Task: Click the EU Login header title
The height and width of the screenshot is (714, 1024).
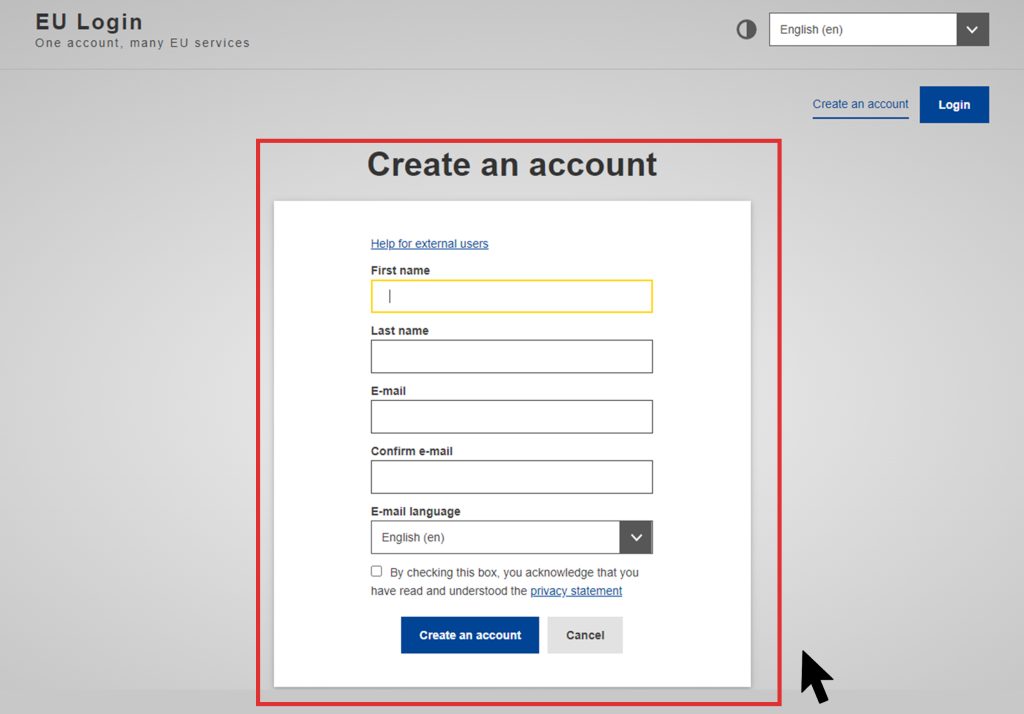Action: point(89,22)
